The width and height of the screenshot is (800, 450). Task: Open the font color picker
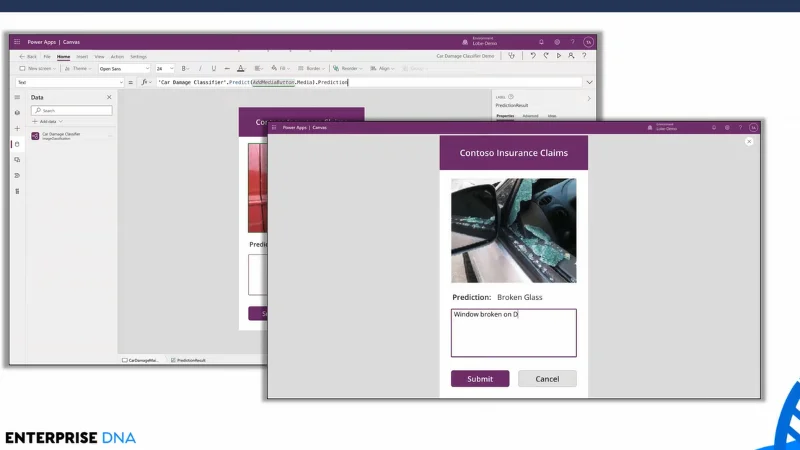(x=241, y=68)
